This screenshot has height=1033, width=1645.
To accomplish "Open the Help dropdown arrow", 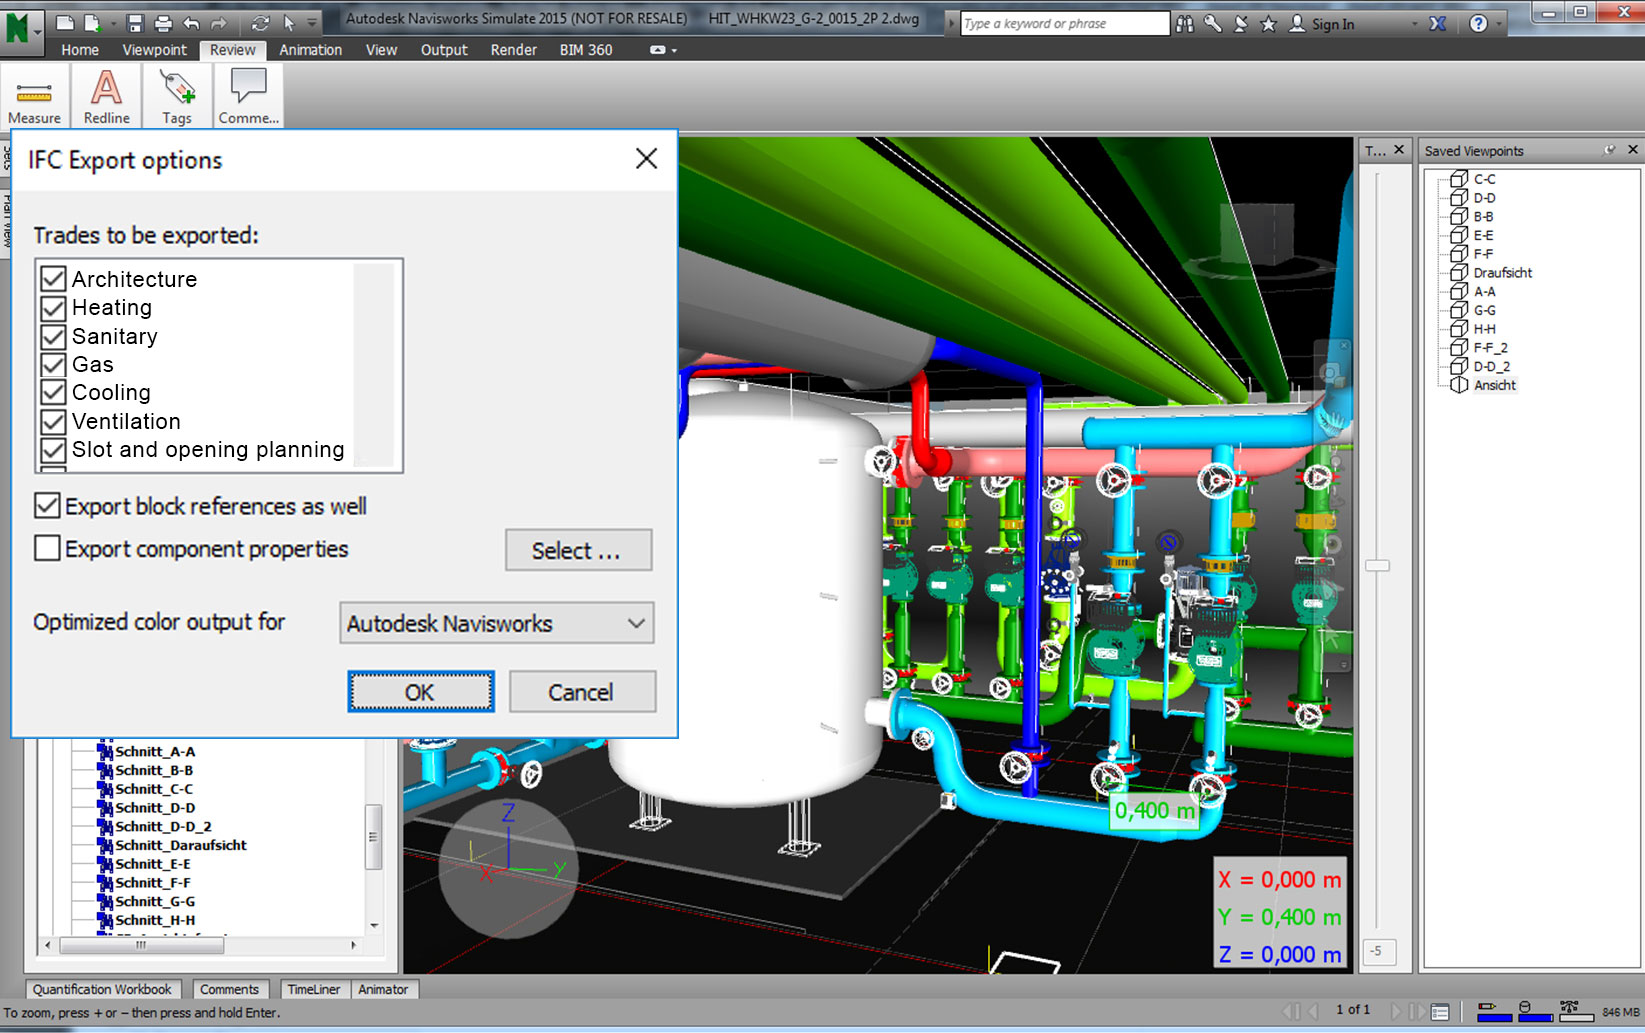I will point(1498,23).
